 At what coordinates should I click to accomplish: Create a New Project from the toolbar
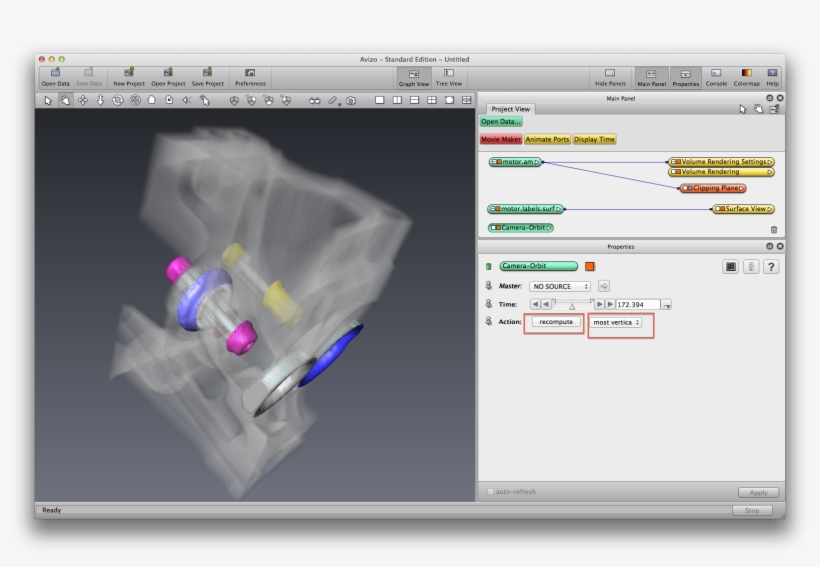point(129,77)
